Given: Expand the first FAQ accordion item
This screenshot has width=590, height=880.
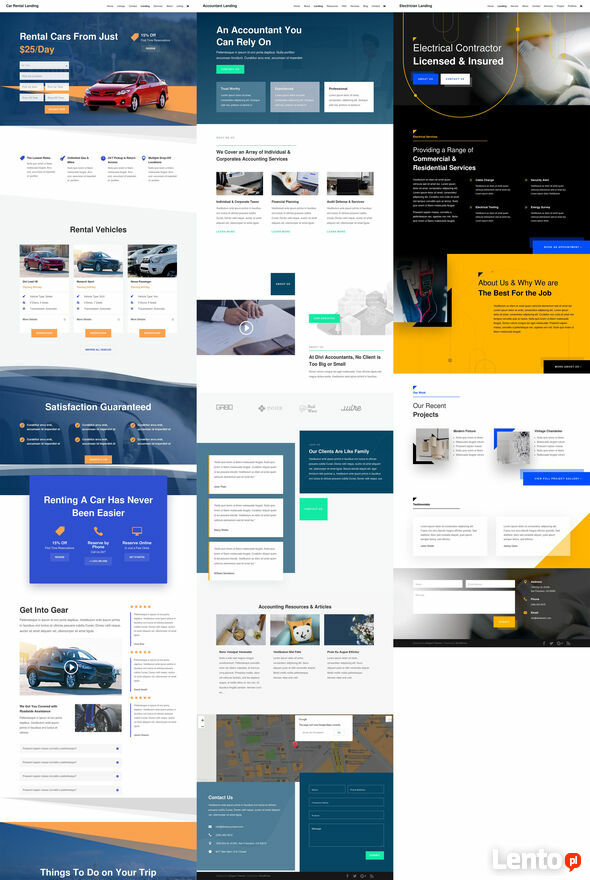Looking at the screenshot, I should click(70, 749).
